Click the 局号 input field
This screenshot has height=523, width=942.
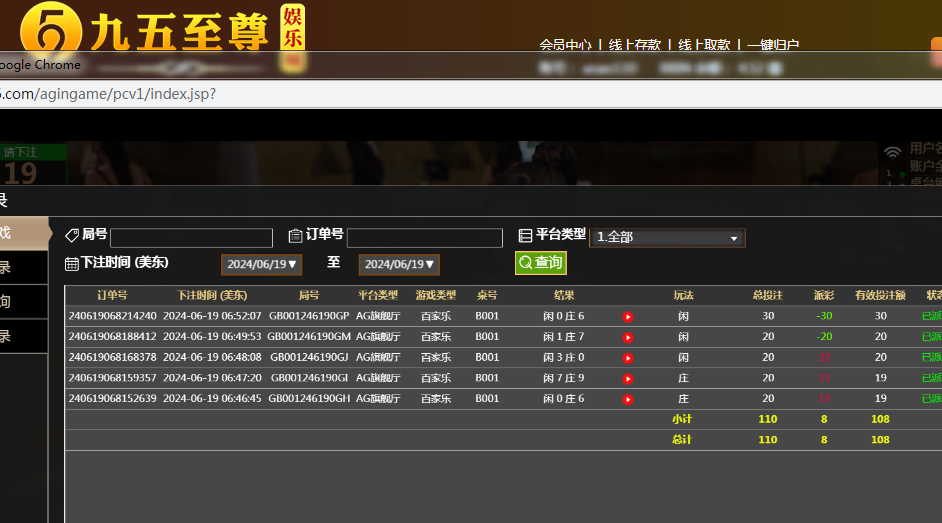[x=191, y=238]
